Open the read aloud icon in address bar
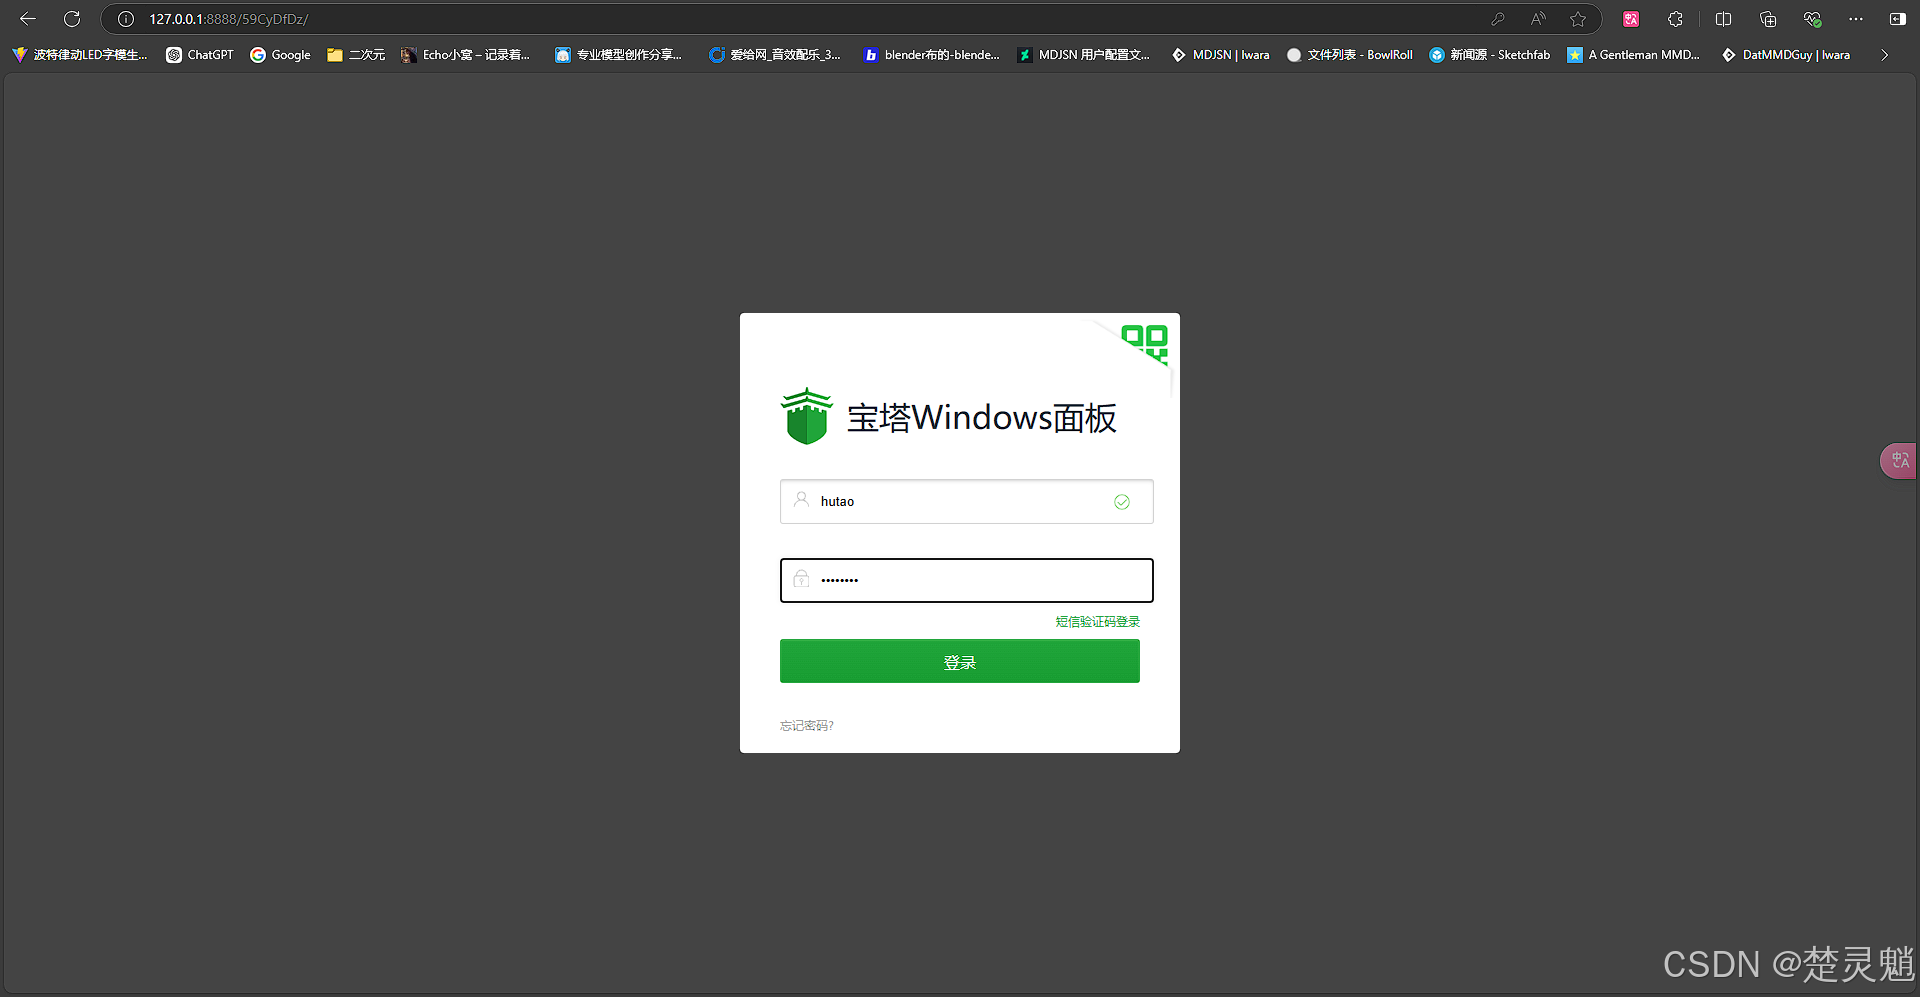The width and height of the screenshot is (1920, 997). (1538, 19)
